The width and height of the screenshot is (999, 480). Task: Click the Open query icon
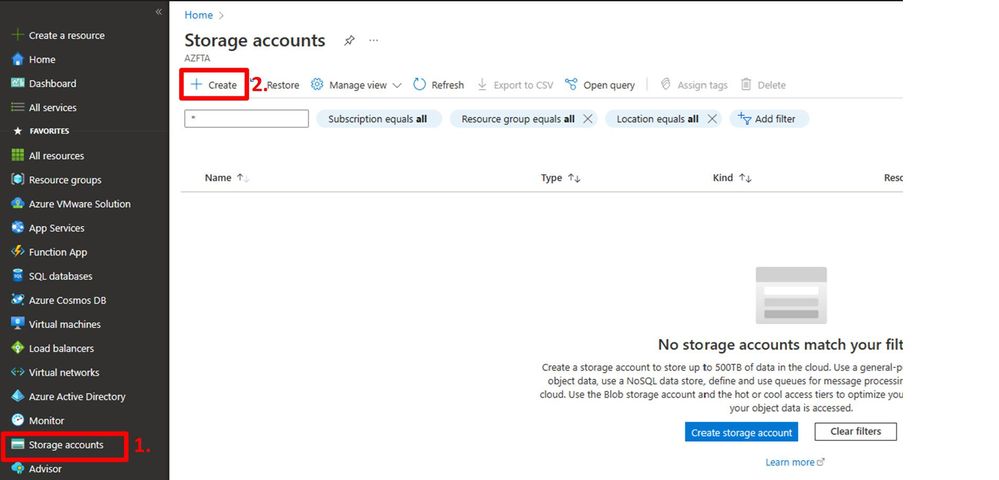[x=571, y=84]
